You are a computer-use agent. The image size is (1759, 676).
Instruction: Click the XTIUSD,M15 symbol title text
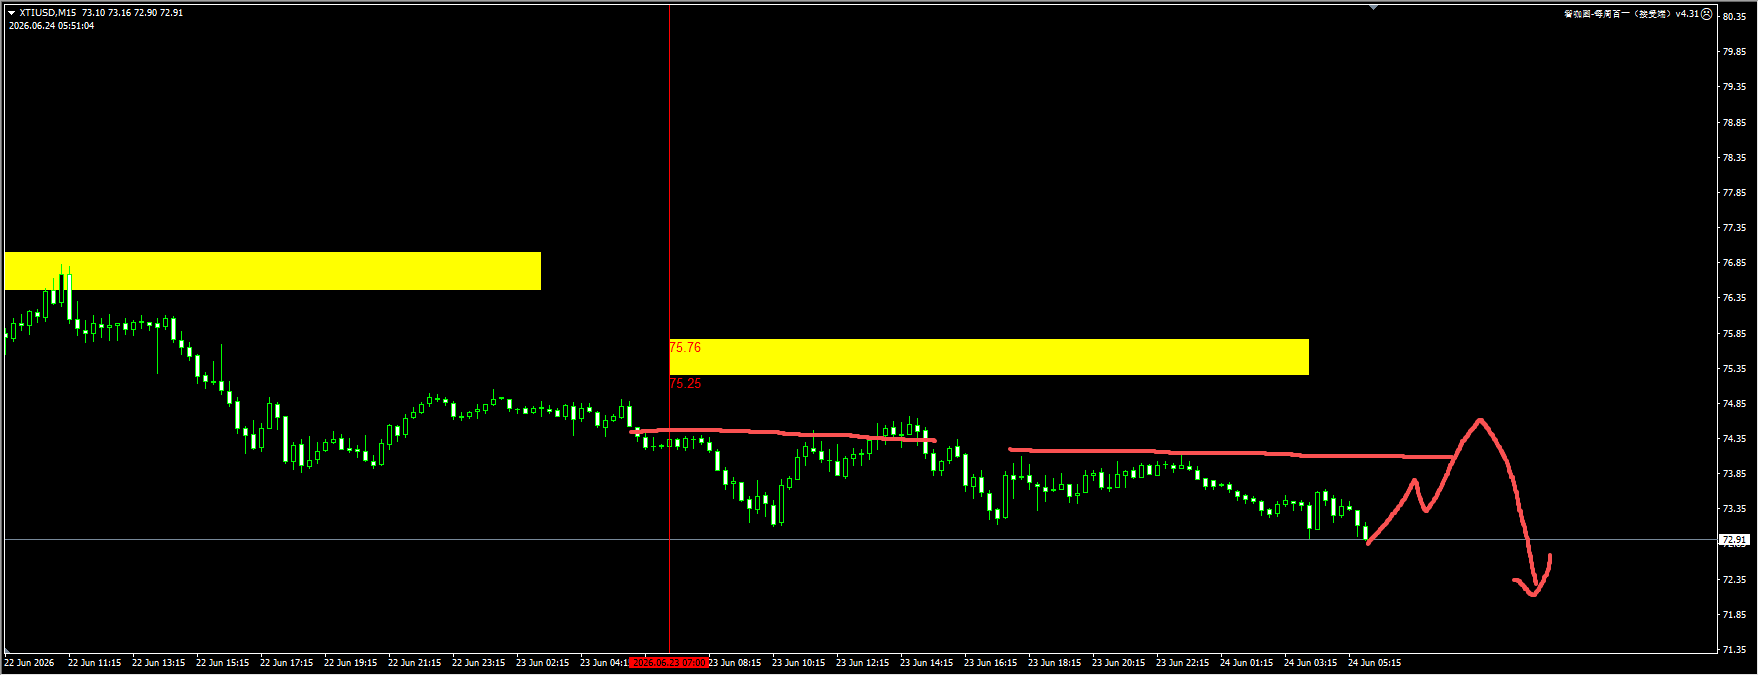click(x=48, y=13)
